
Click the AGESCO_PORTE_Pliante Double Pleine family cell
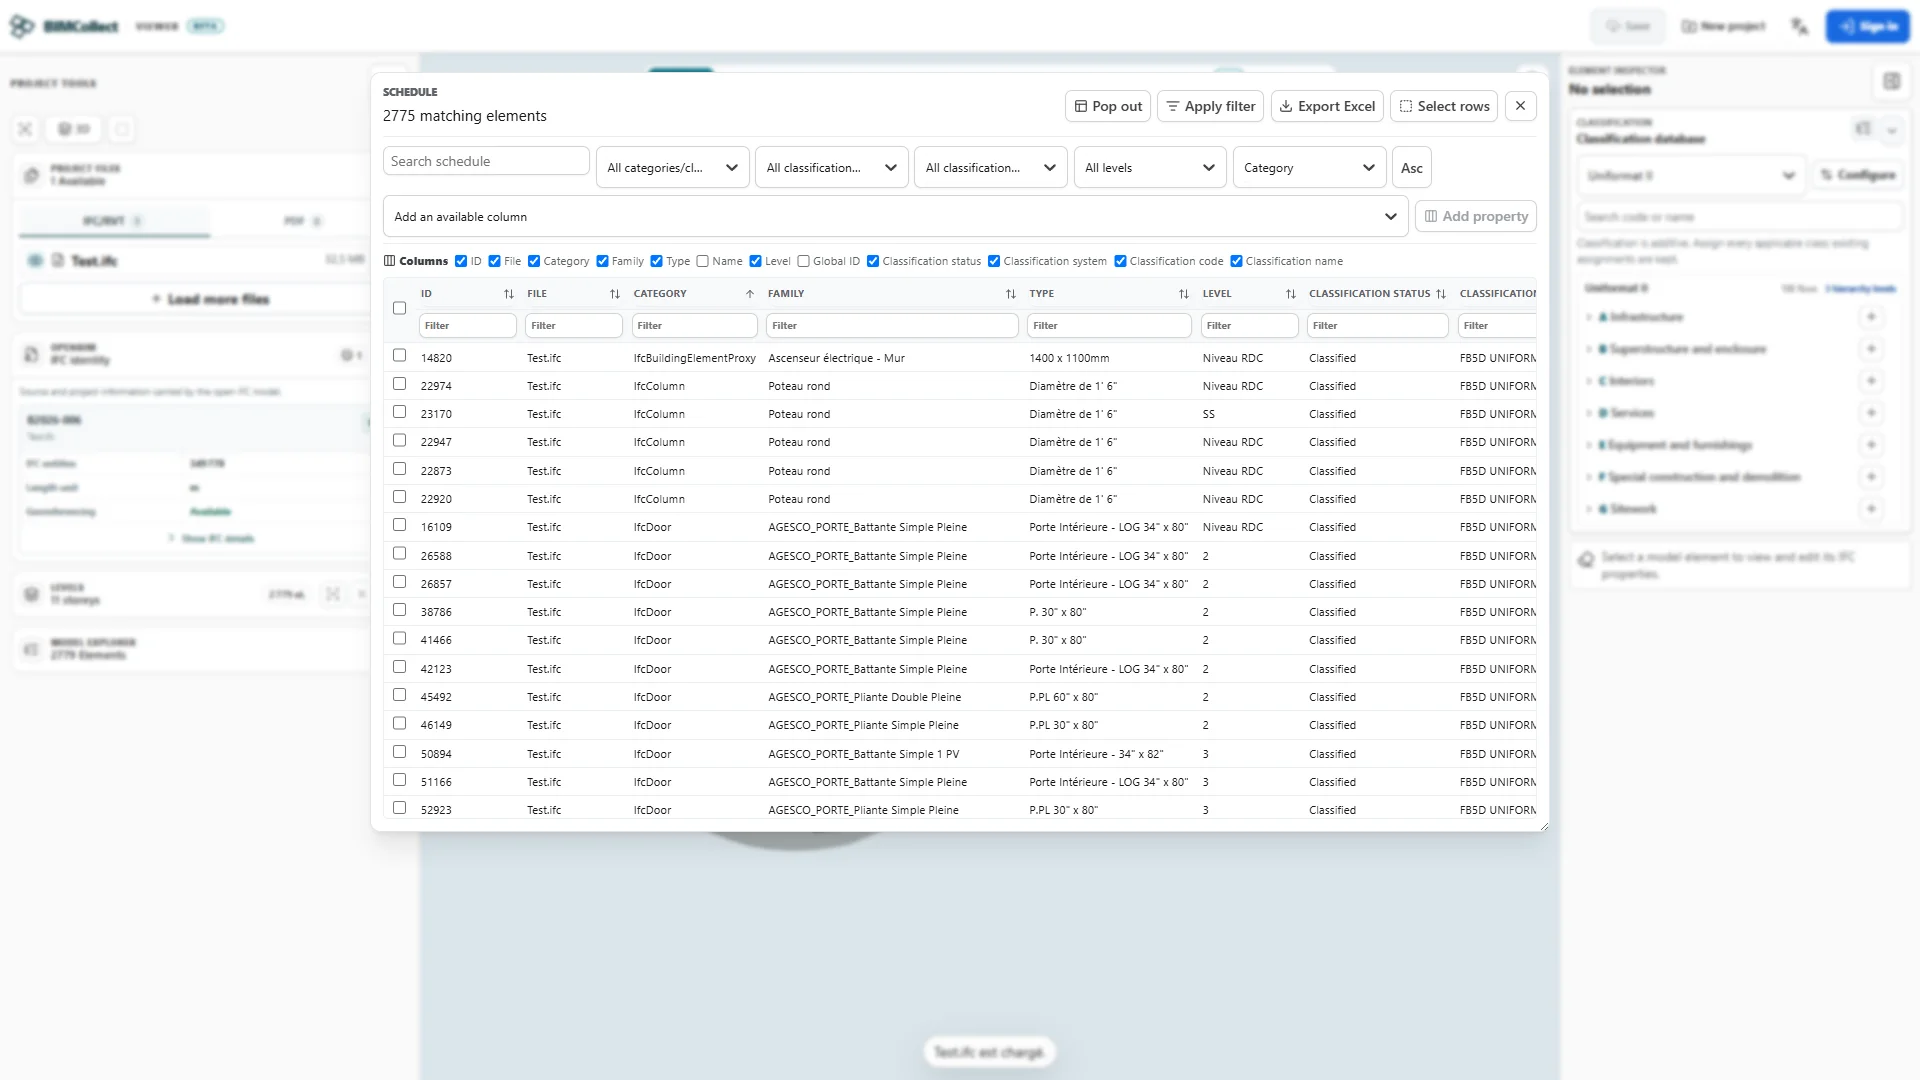[x=865, y=697]
